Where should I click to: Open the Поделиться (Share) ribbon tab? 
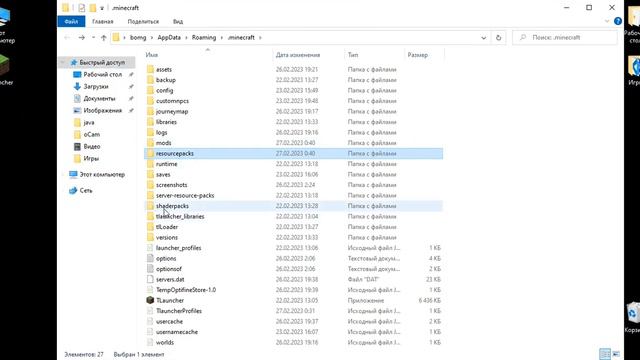143,22
